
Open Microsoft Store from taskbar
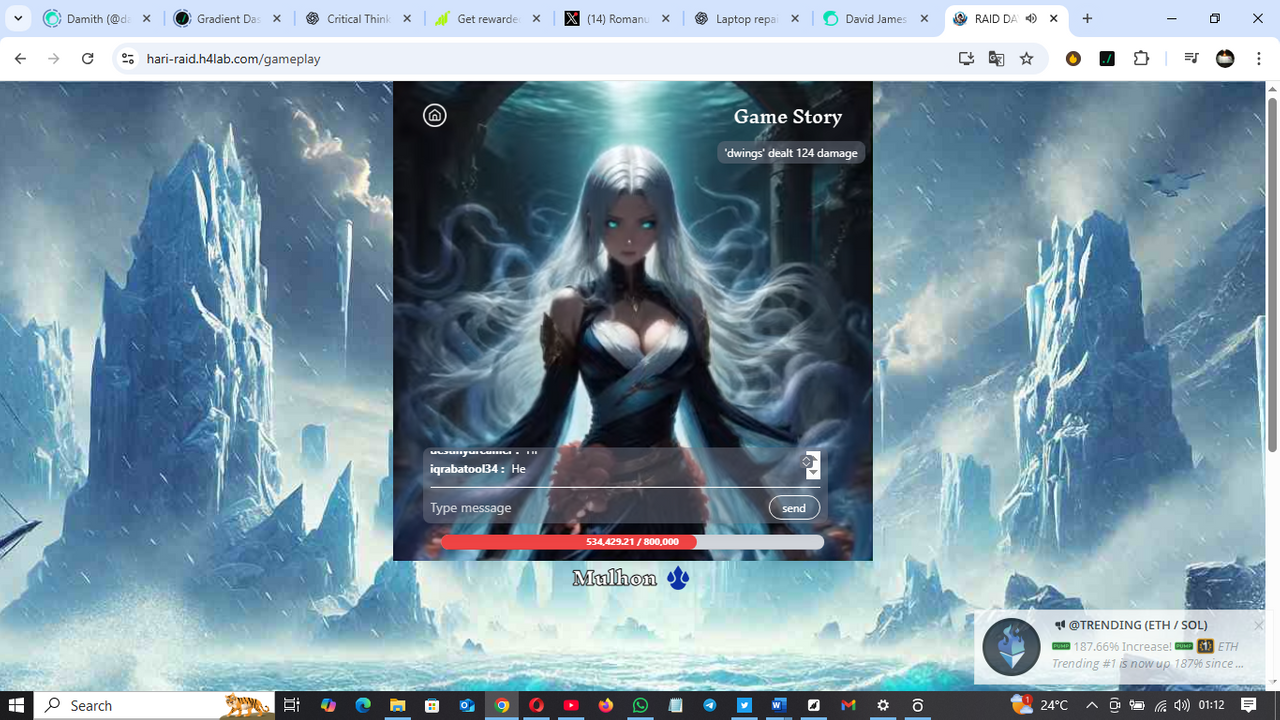(432, 705)
